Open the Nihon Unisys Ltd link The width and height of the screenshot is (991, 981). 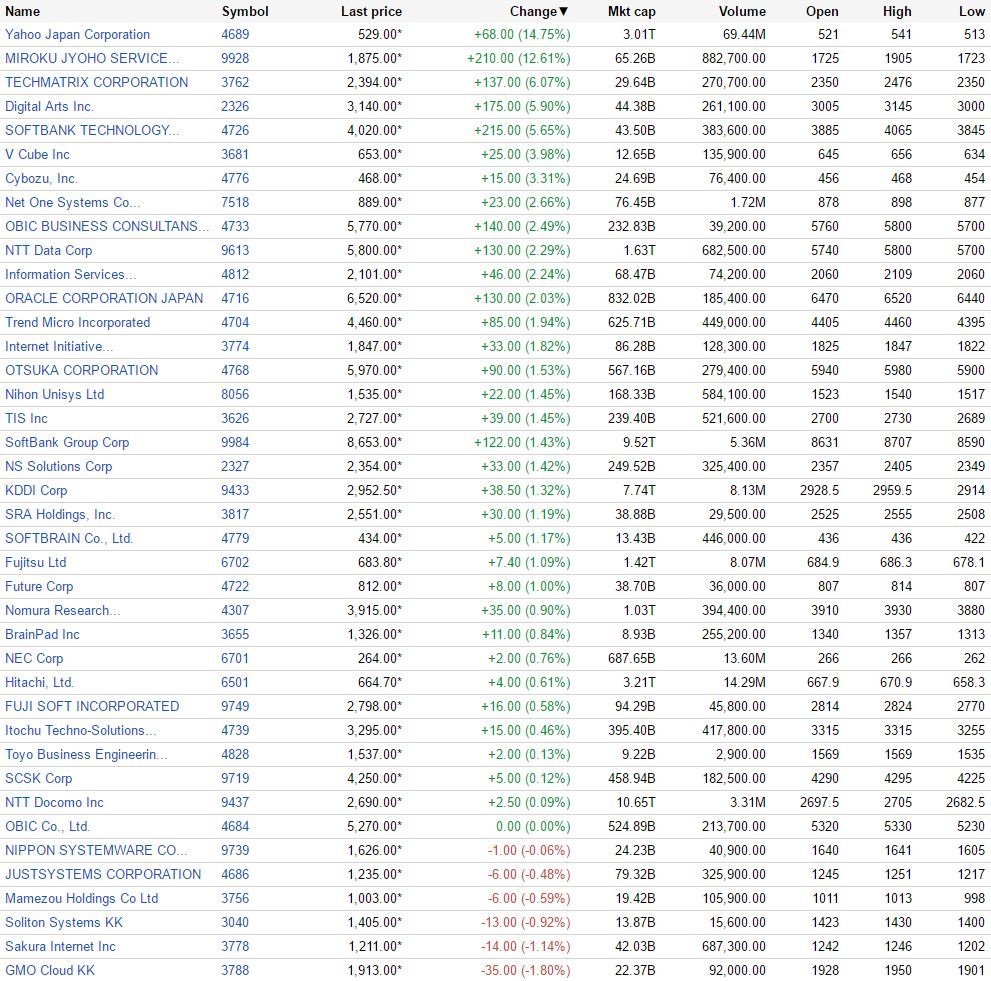pos(54,395)
